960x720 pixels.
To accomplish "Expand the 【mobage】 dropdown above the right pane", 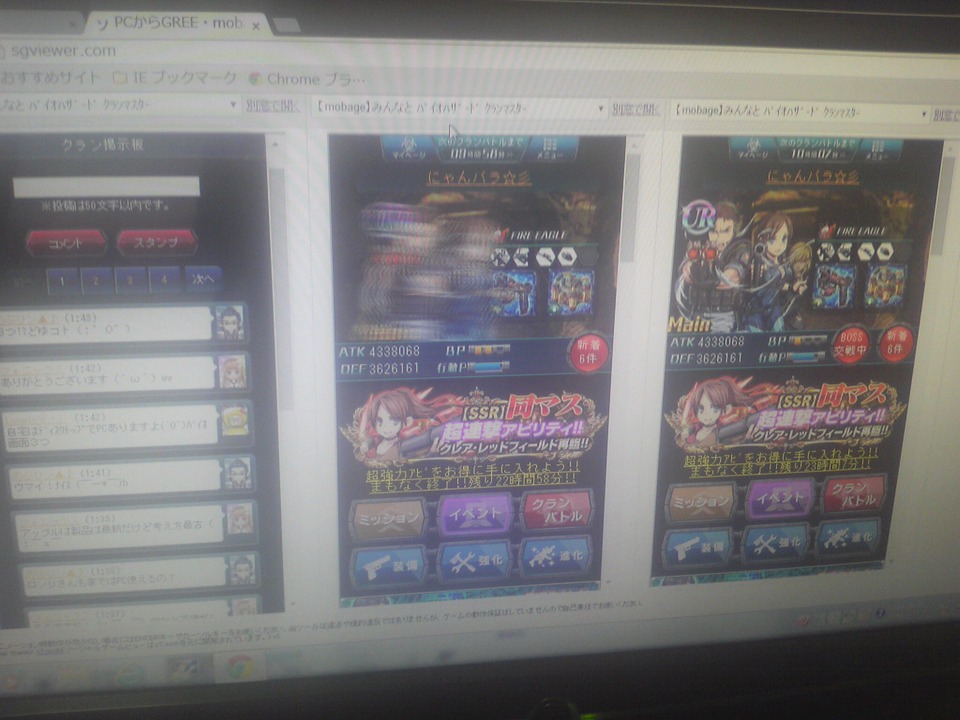I will point(924,114).
